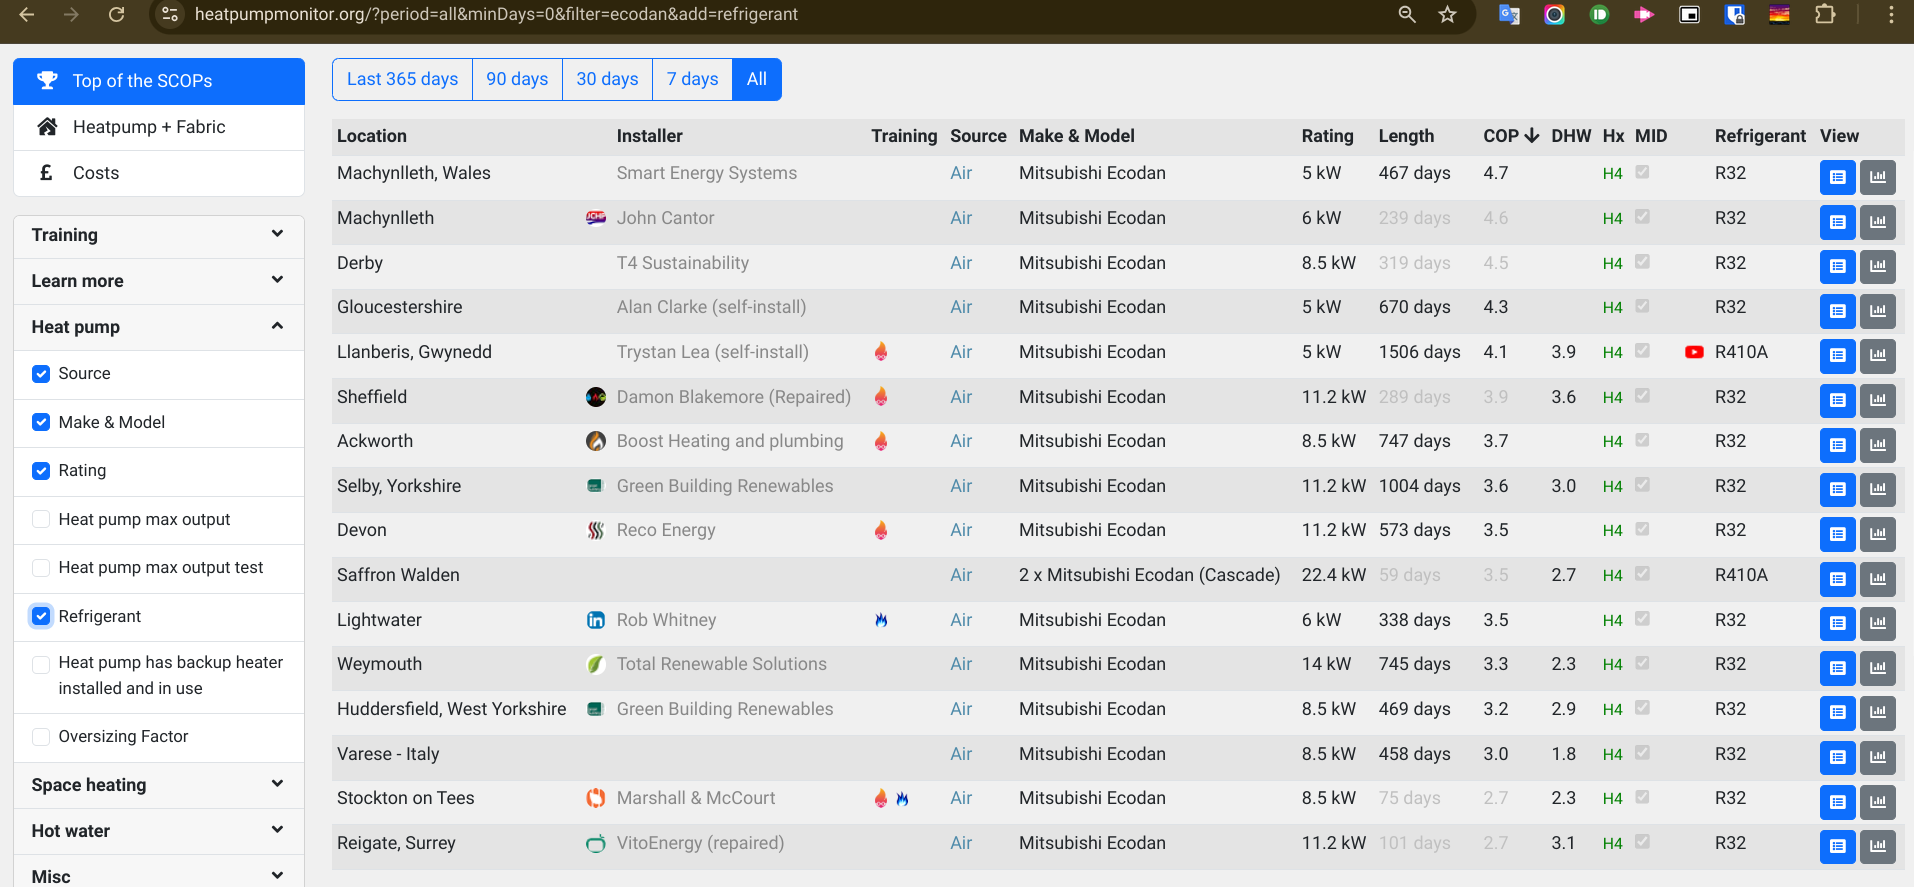
Task: Expand the Space heating section
Action: tap(159, 785)
